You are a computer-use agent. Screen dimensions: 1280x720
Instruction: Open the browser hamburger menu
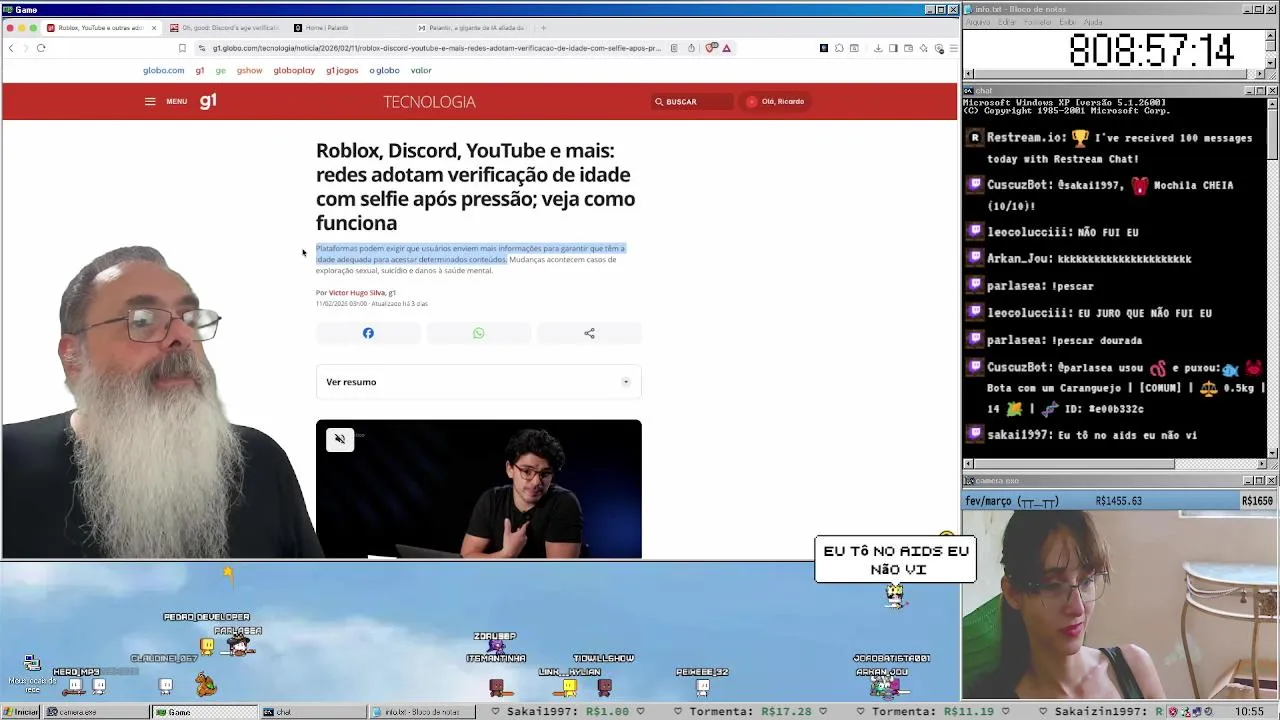[953, 48]
